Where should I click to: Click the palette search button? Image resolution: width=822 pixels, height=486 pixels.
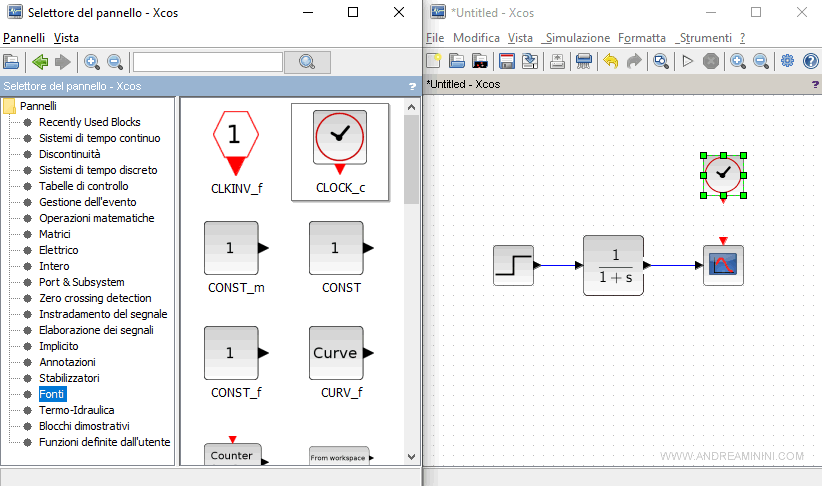(307, 62)
